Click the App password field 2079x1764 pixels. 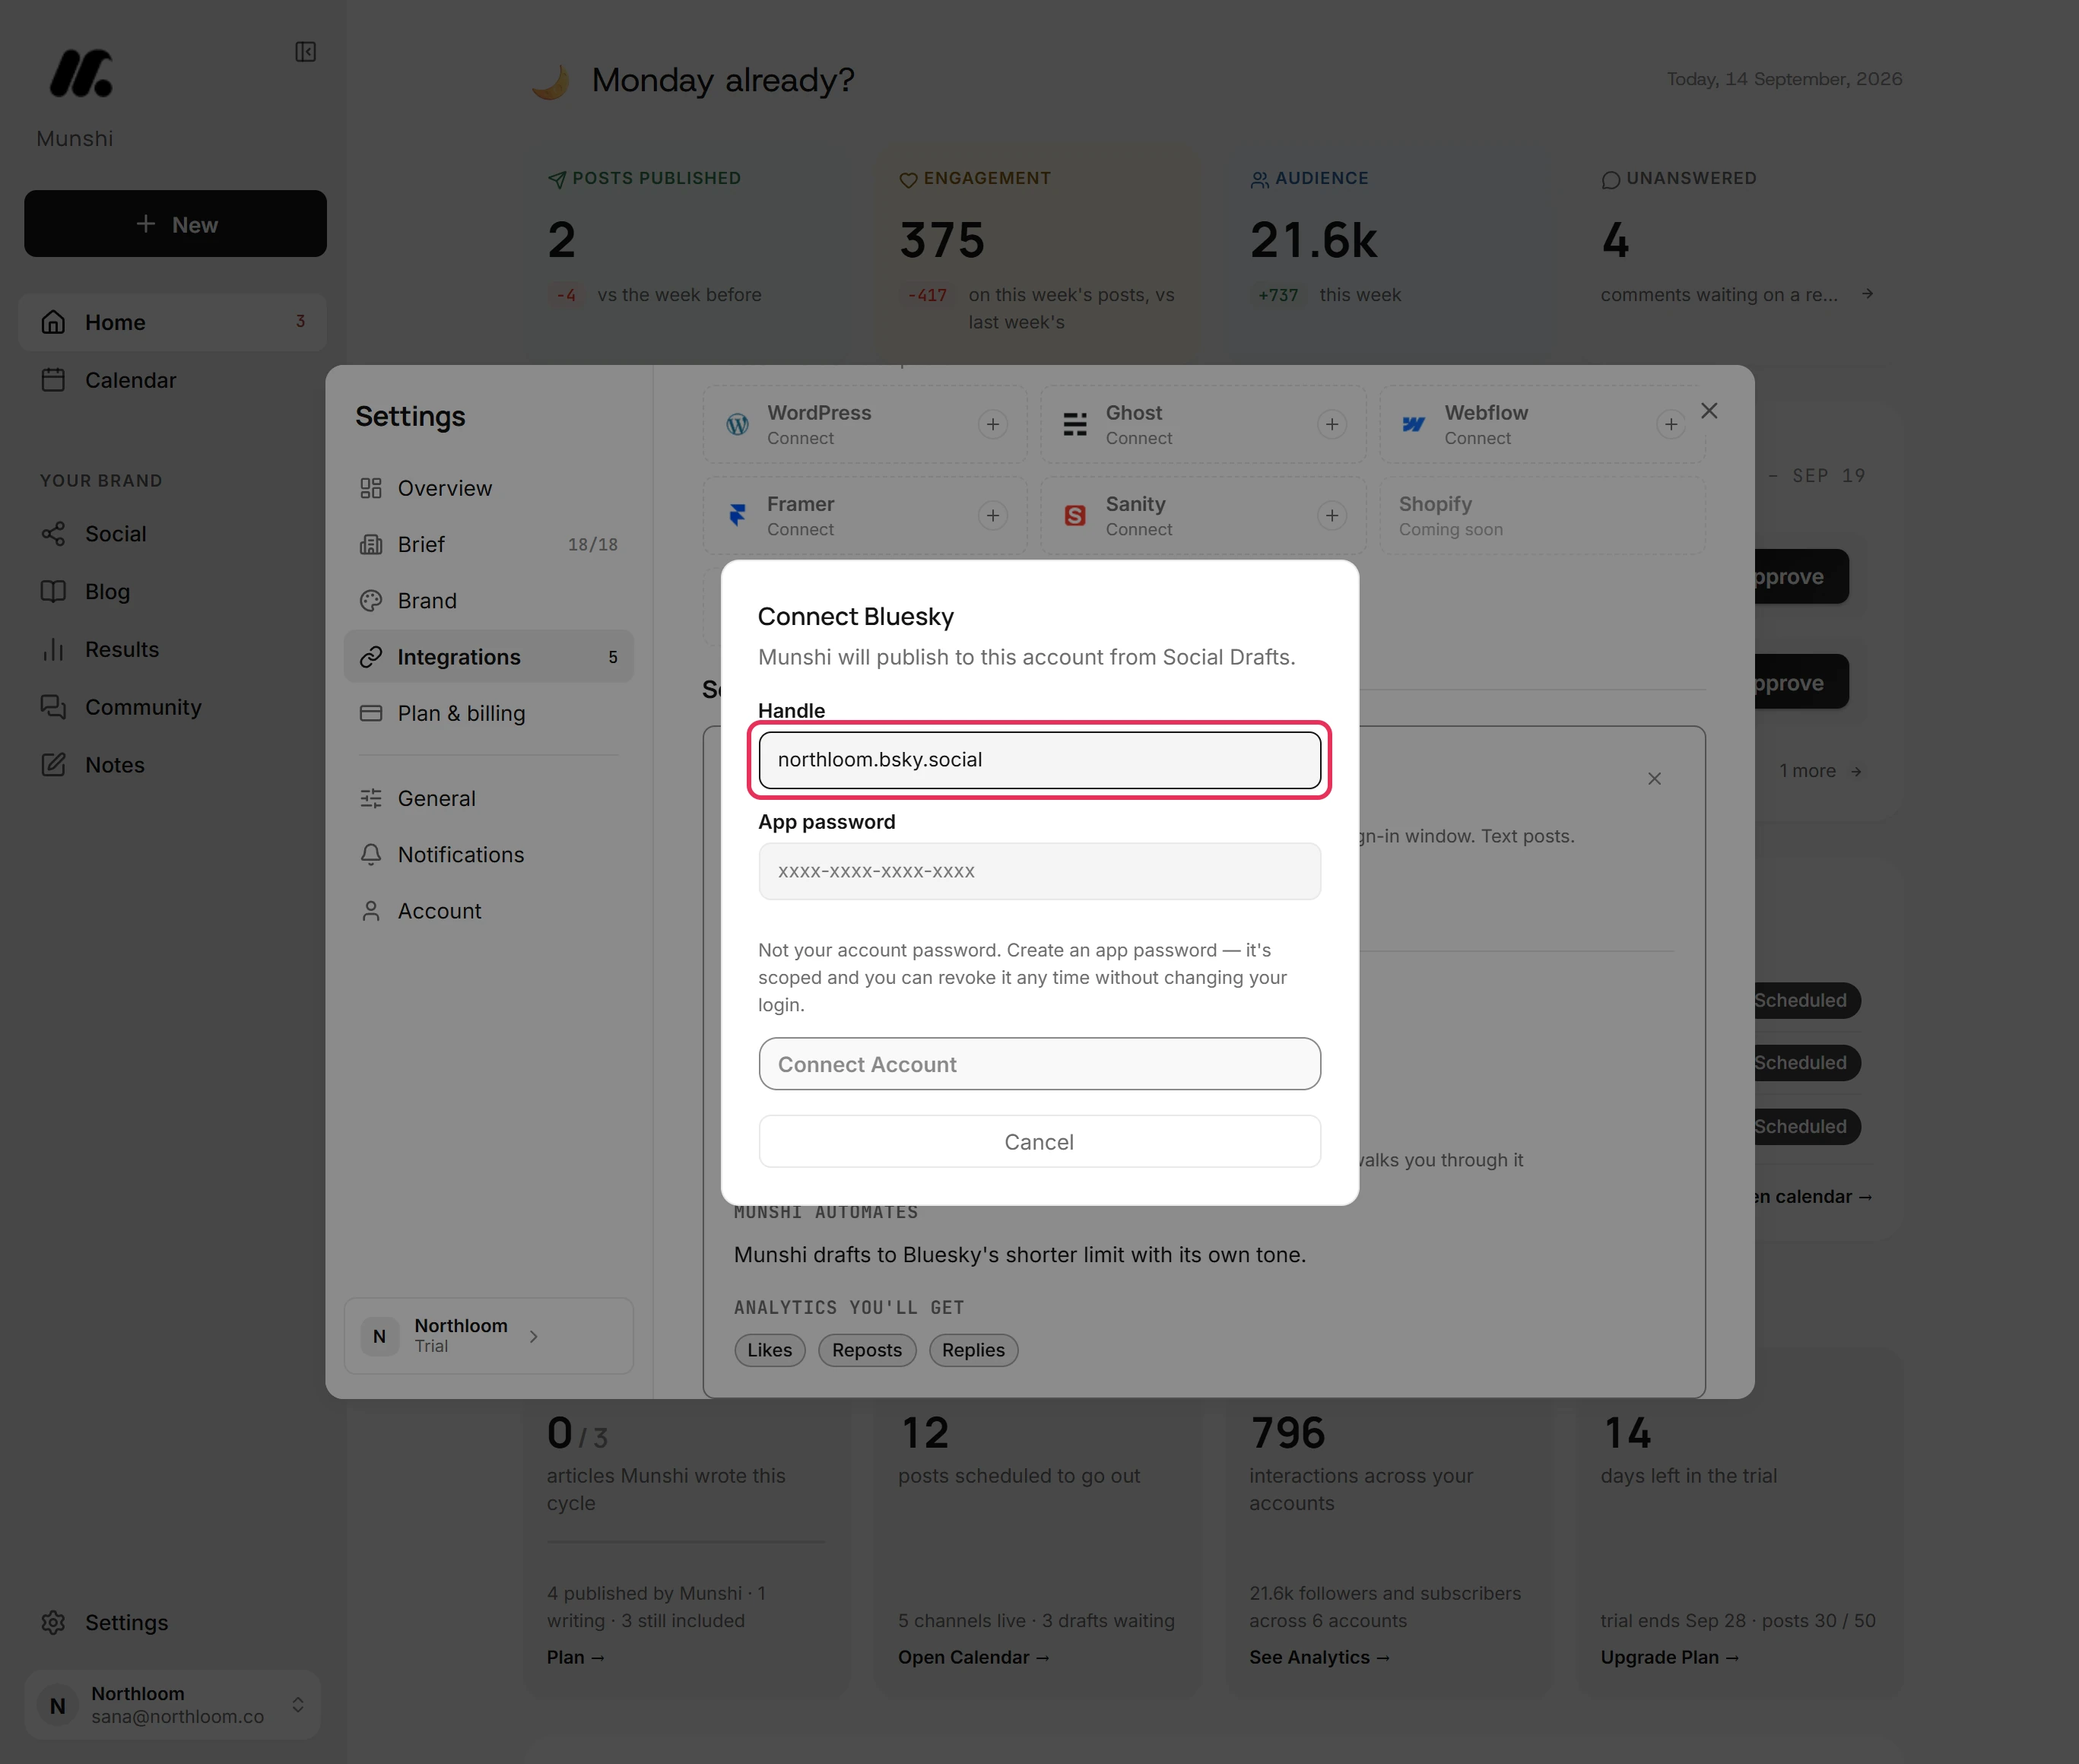(x=1039, y=871)
